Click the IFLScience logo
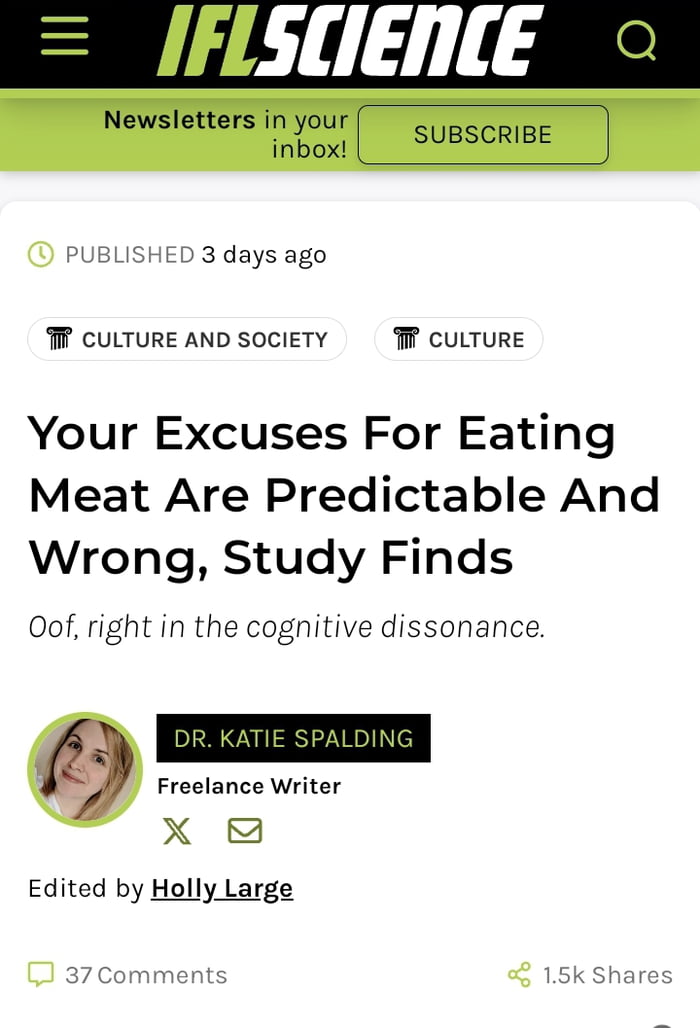700x1028 pixels. (x=350, y=40)
